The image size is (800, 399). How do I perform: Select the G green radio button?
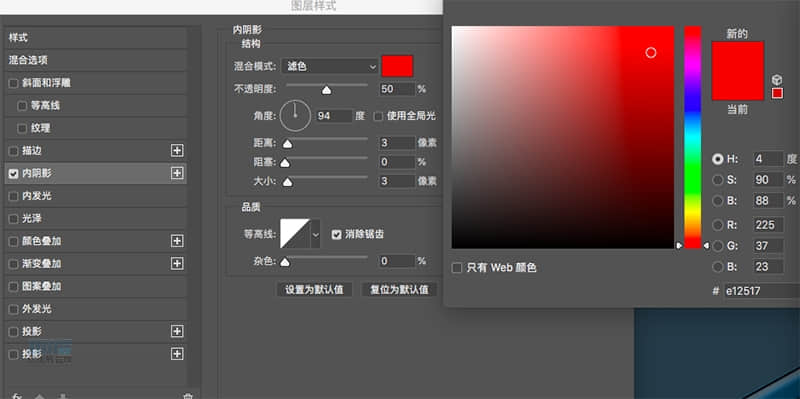pyautogui.click(x=718, y=246)
